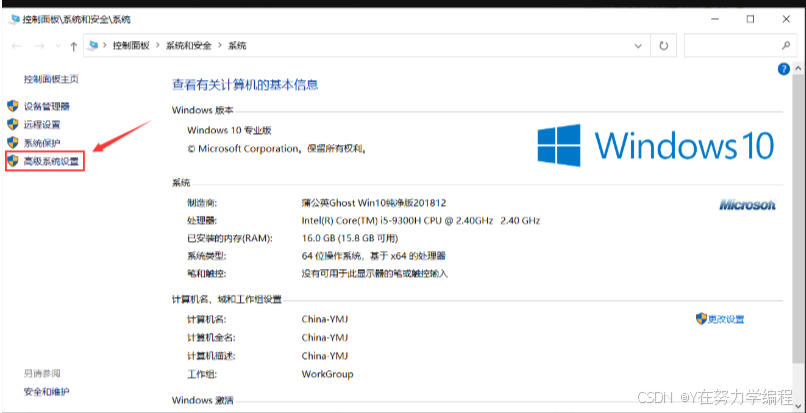Maximize the system window
This screenshot has width=806, height=413.
tap(750, 20)
